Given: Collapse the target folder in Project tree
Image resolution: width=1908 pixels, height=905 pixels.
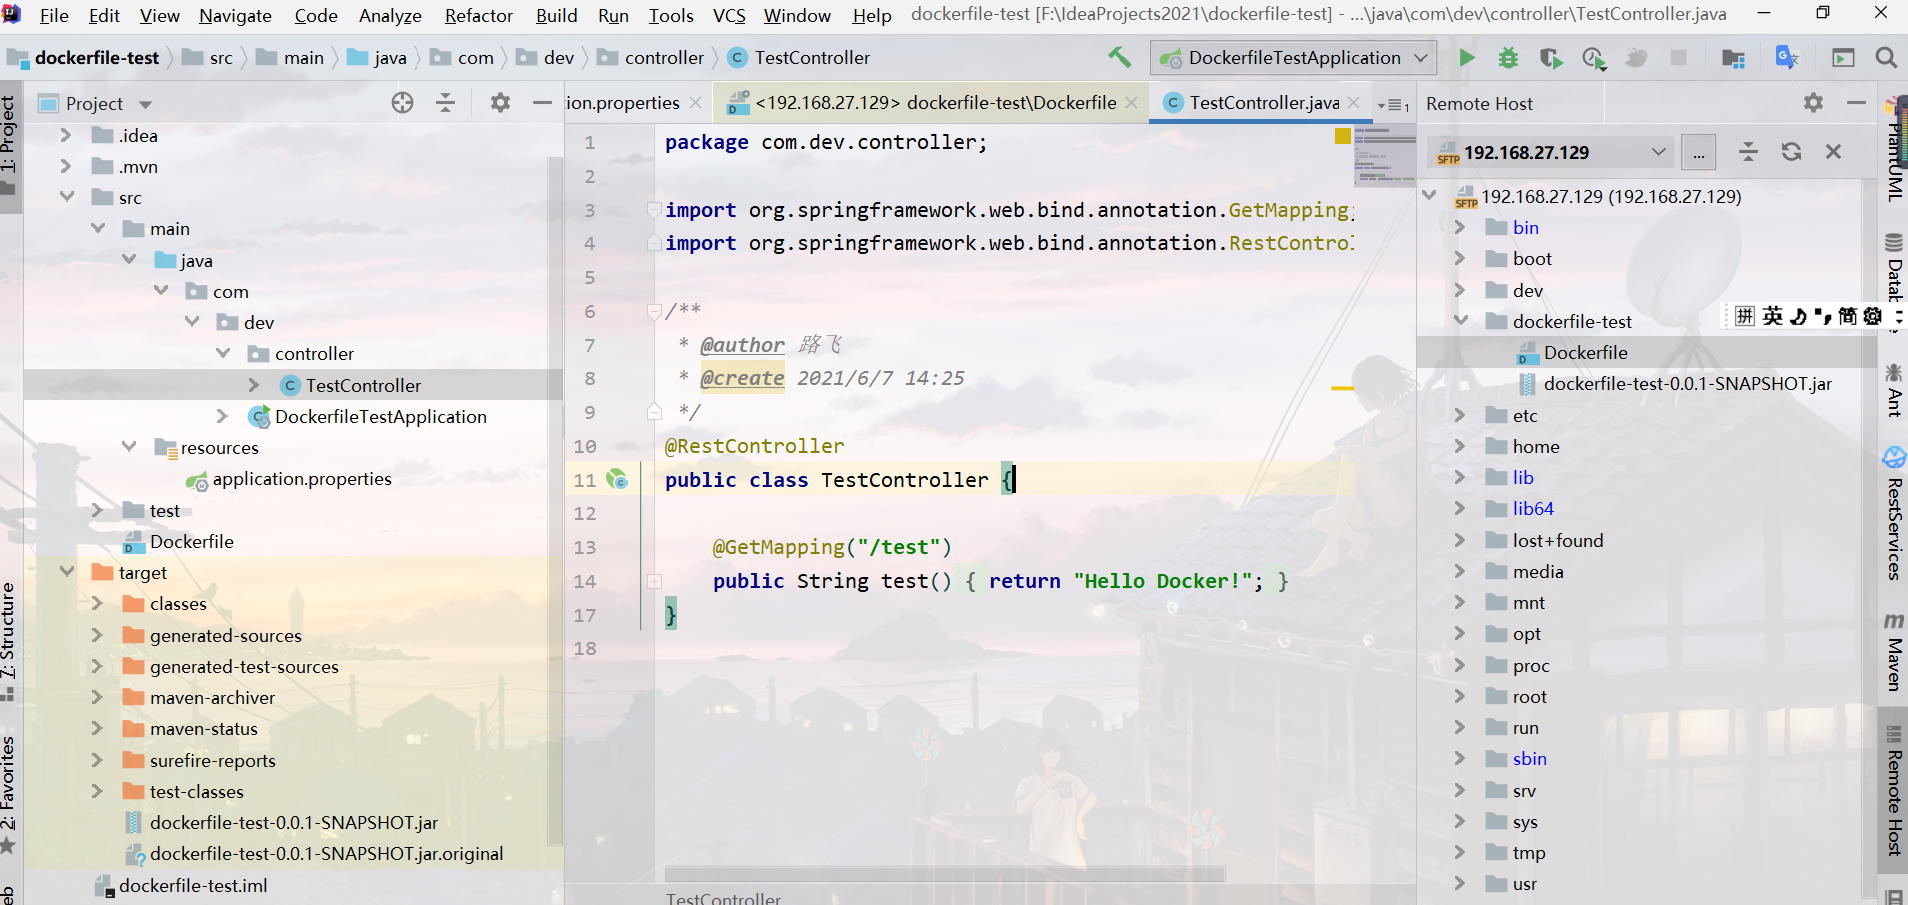Looking at the screenshot, I should [x=66, y=572].
